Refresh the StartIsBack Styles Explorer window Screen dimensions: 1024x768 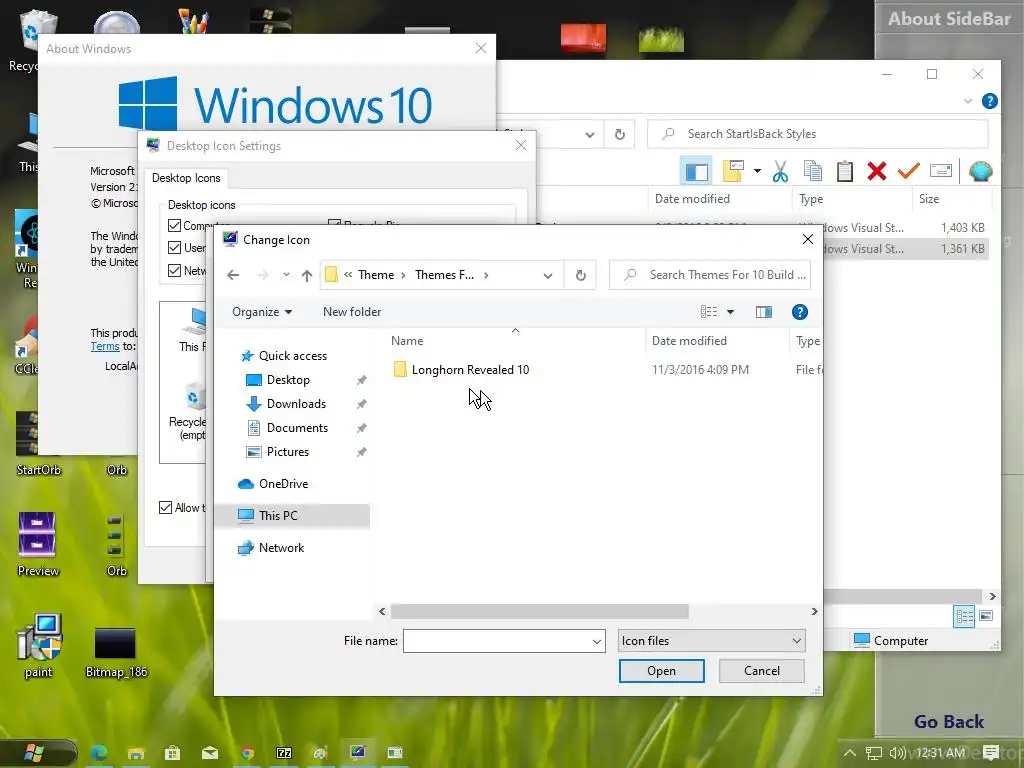pyautogui.click(x=620, y=134)
